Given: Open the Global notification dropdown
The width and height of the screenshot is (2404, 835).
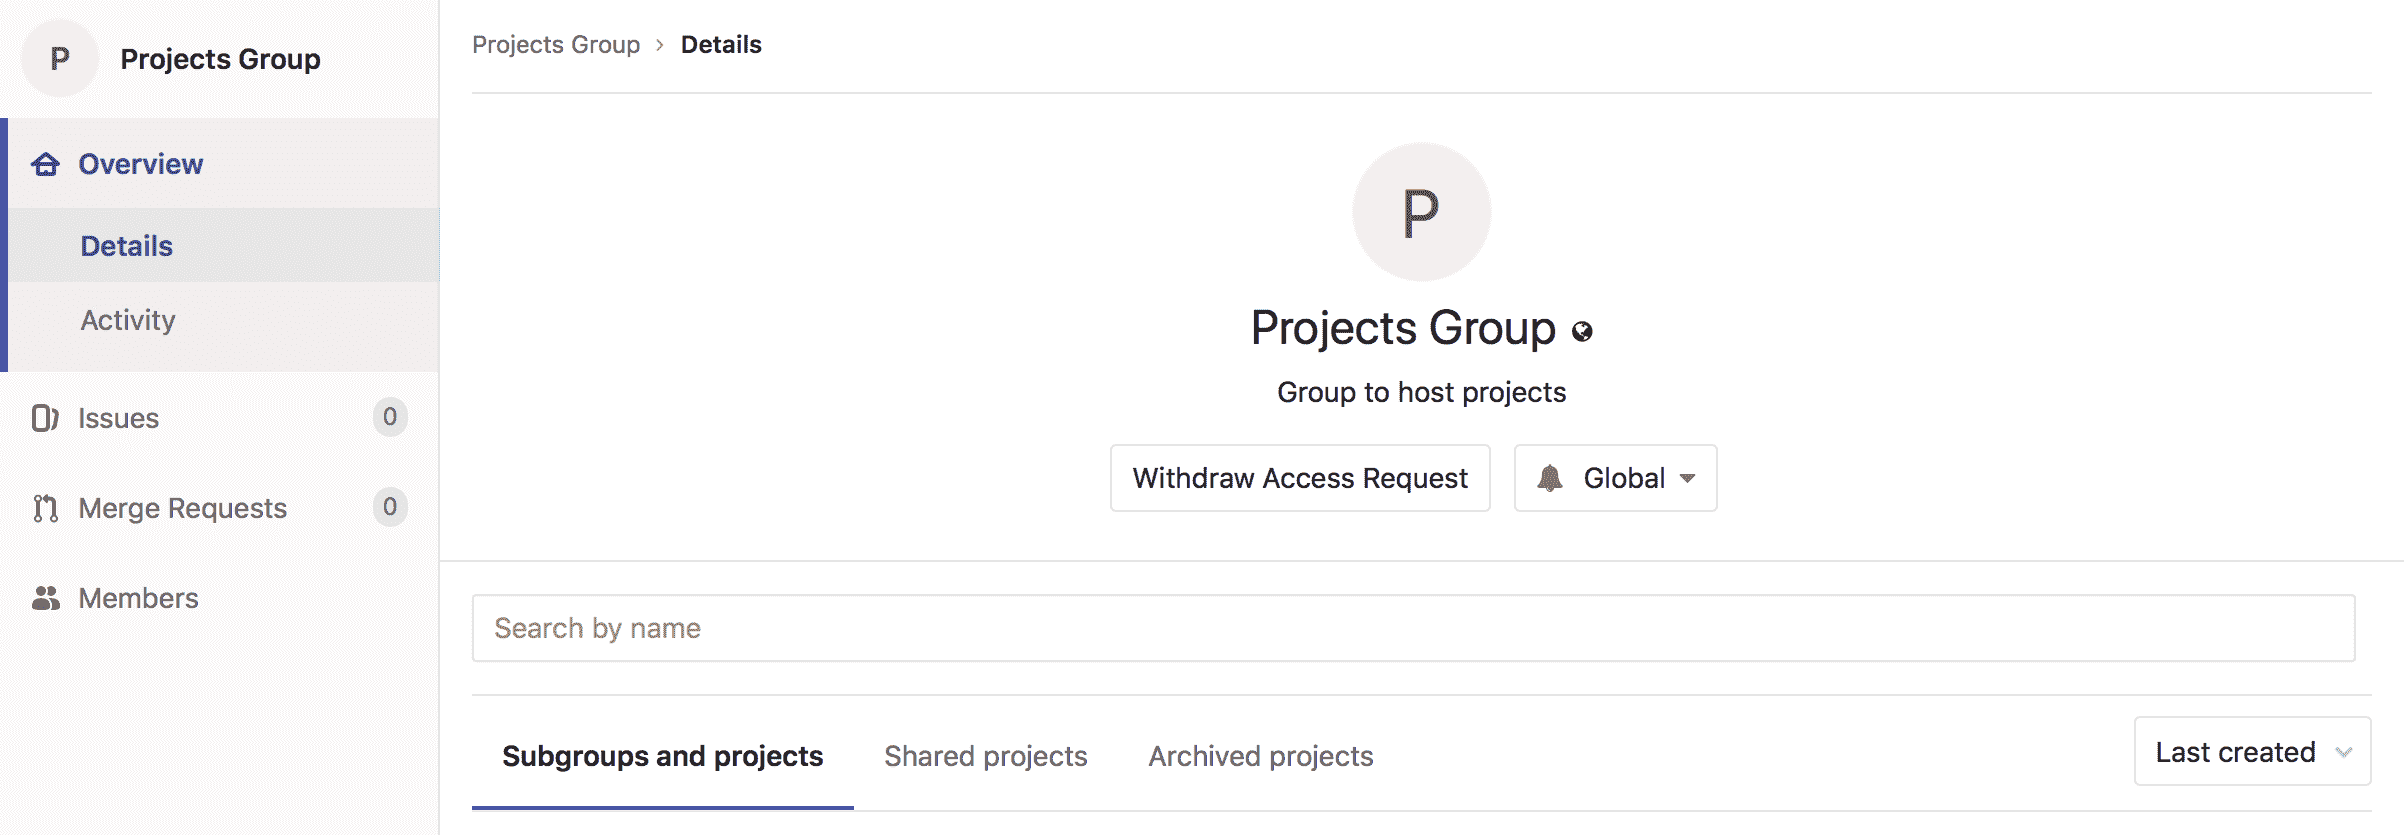Looking at the screenshot, I should (1615, 478).
